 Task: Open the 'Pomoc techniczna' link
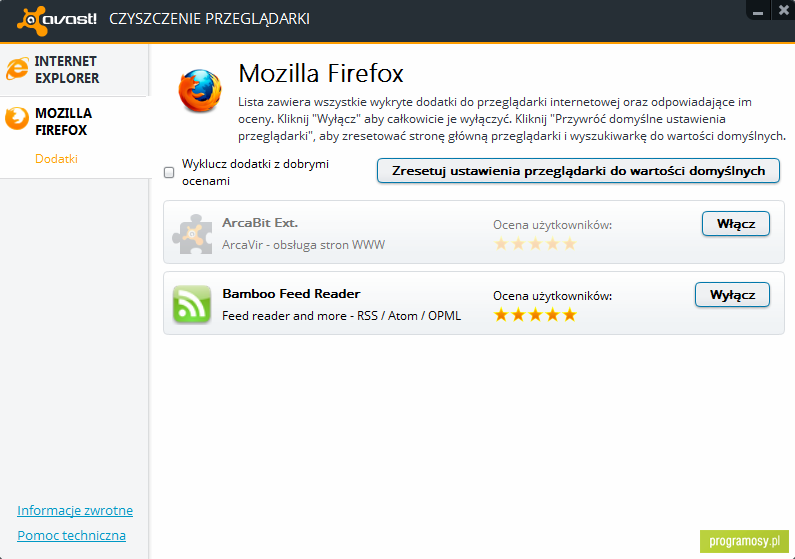point(71,535)
